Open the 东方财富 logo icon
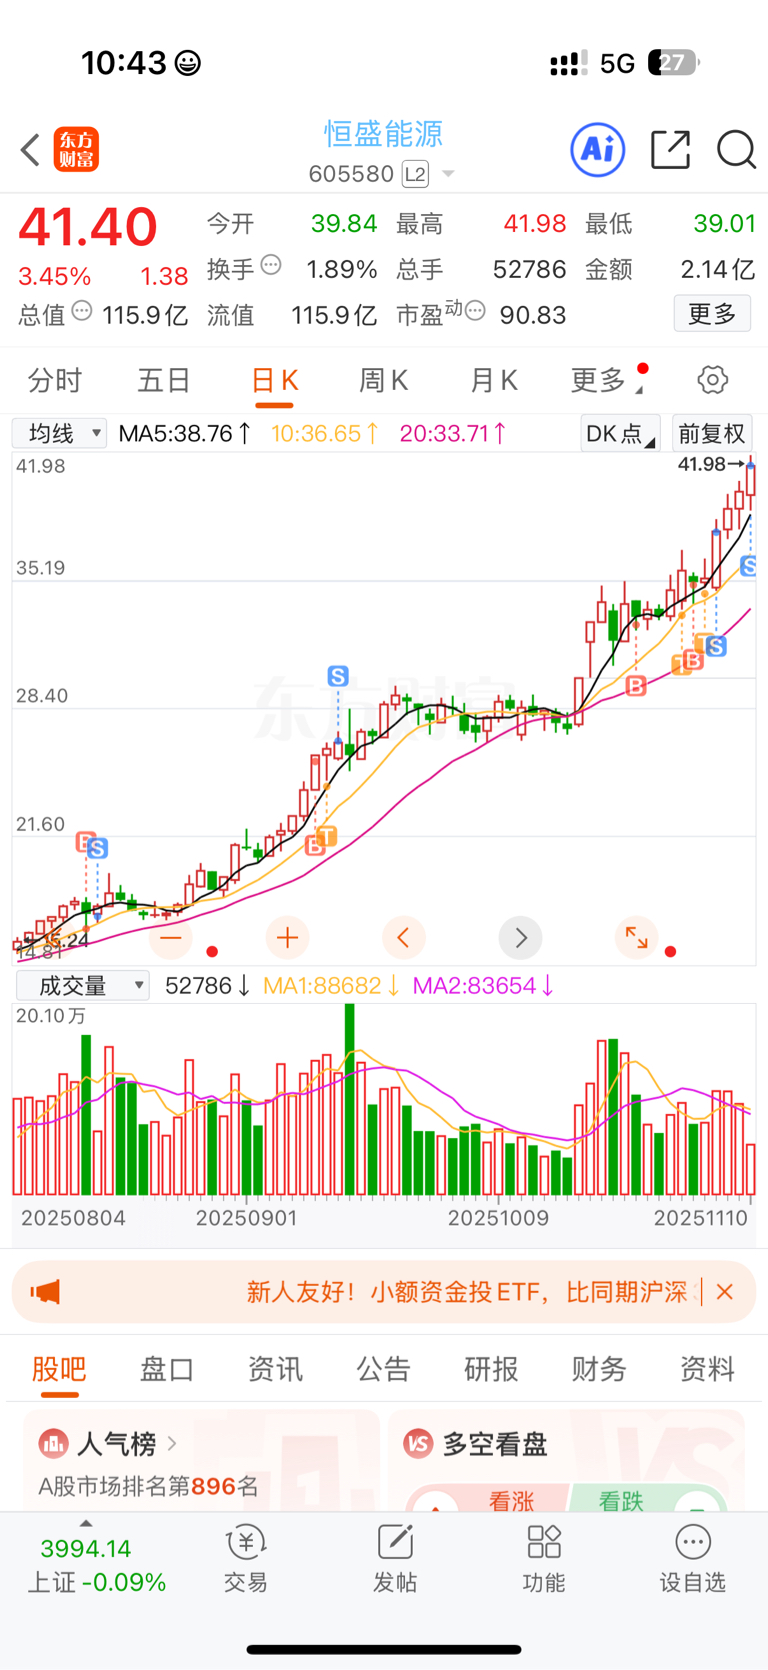The image size is (768, 1670). tap(76, 150)
